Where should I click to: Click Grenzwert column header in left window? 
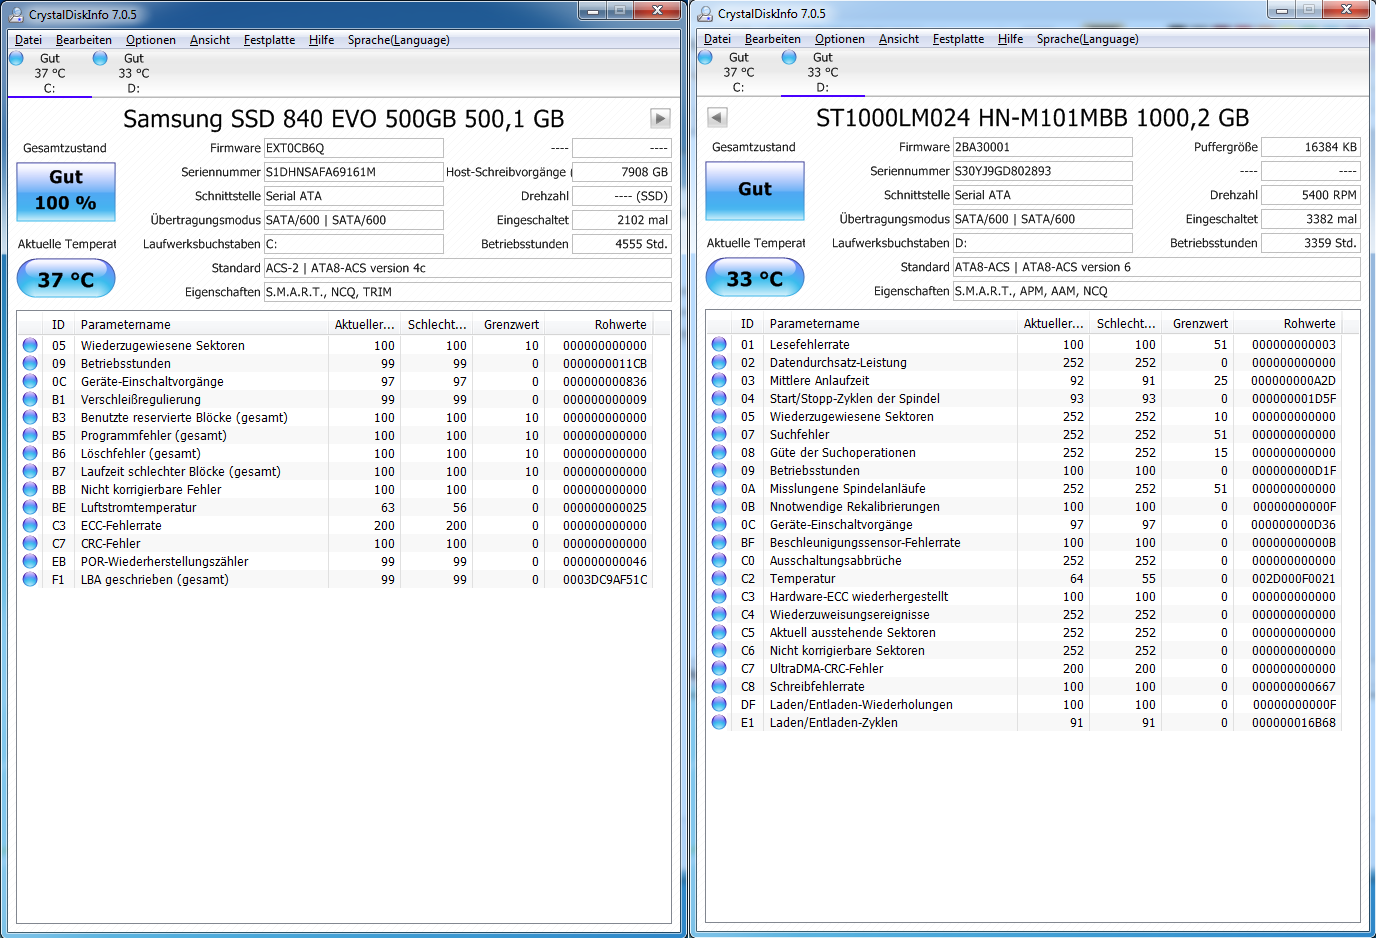pos(509,324)
